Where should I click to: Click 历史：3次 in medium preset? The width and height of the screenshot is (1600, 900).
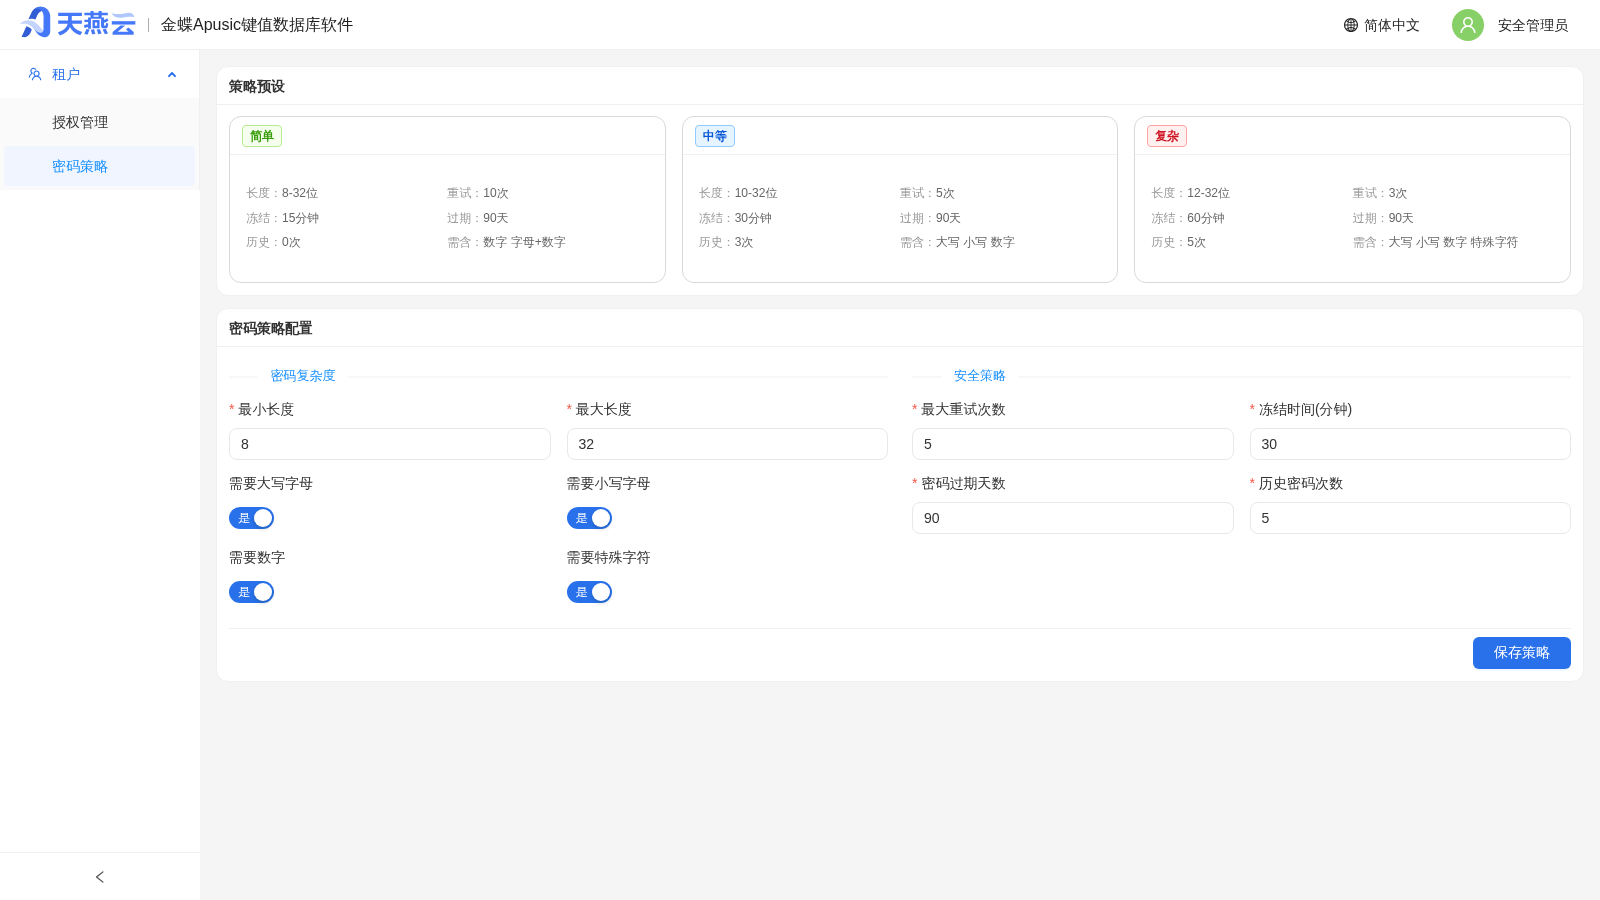click(x=726, y=242)
